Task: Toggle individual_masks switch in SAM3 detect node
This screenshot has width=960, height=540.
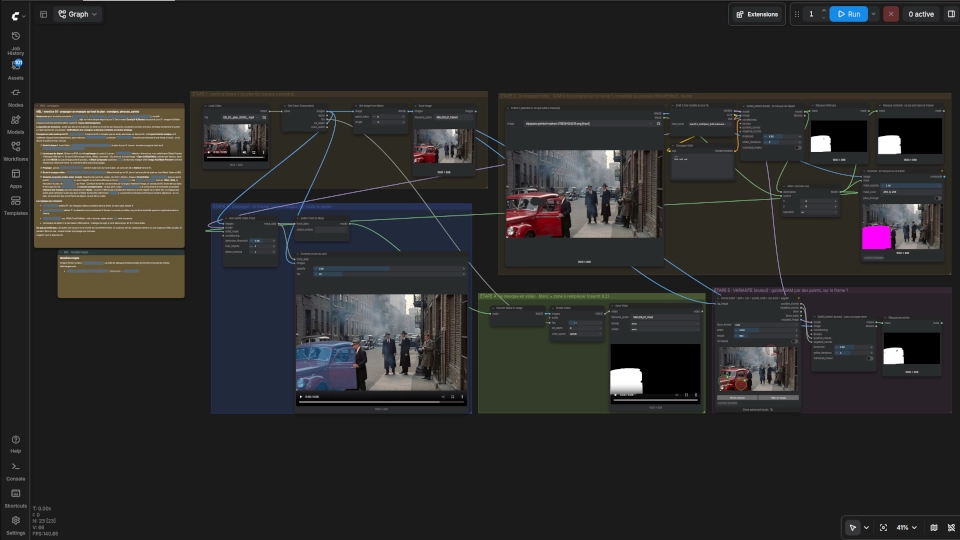Action: tap(798, 148)
